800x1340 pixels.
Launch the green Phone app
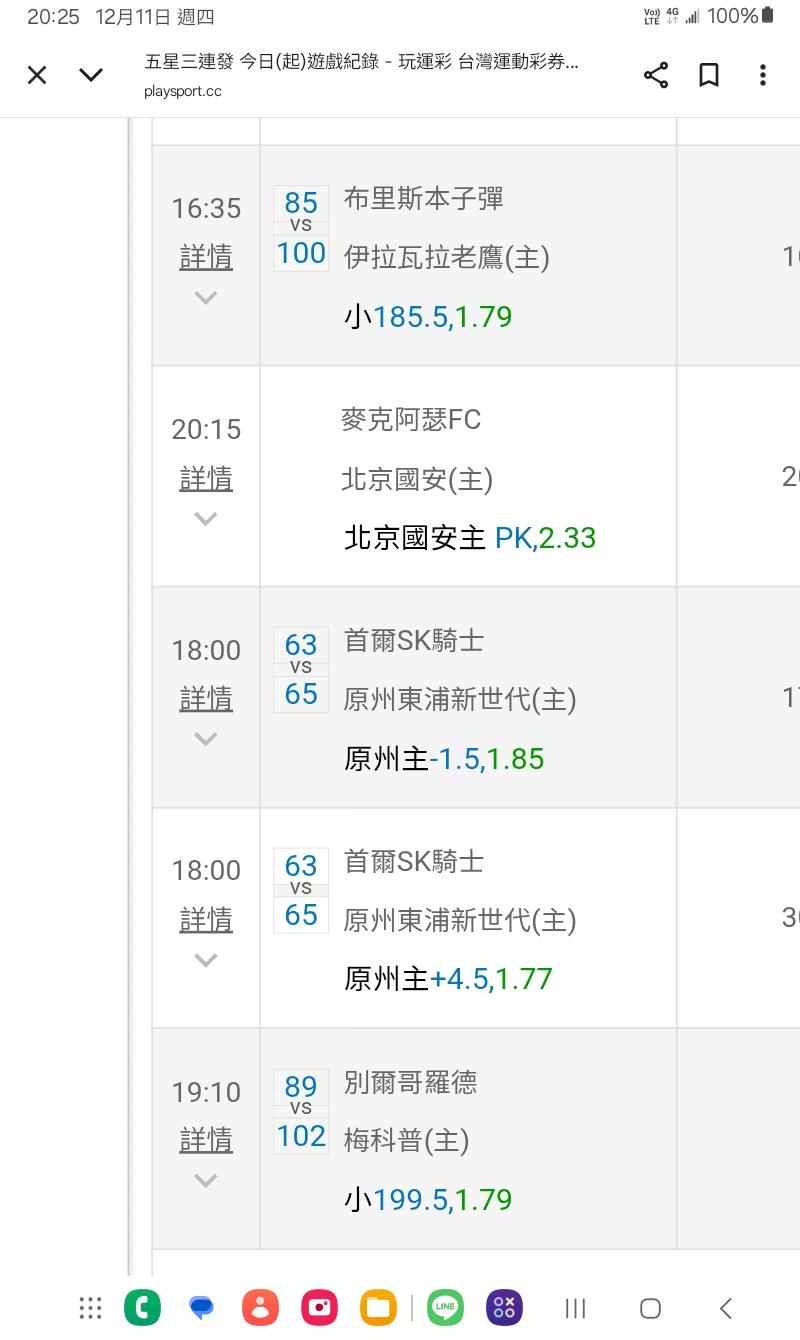(x=142, y=1307)
